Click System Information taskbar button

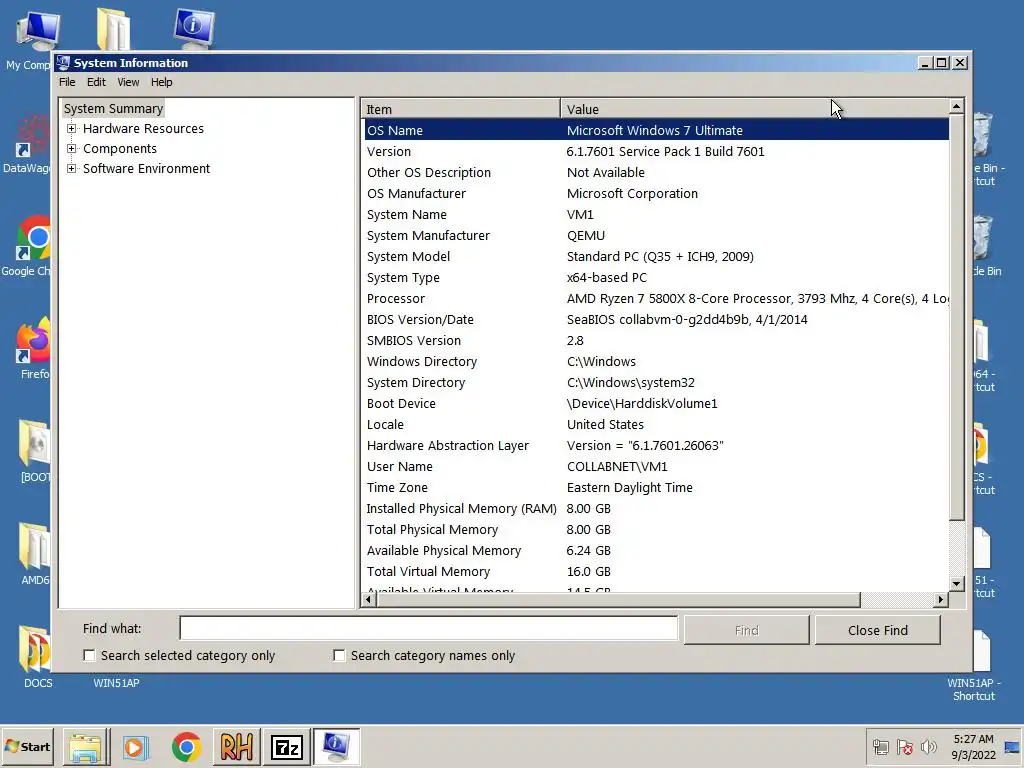click(336, 747)
